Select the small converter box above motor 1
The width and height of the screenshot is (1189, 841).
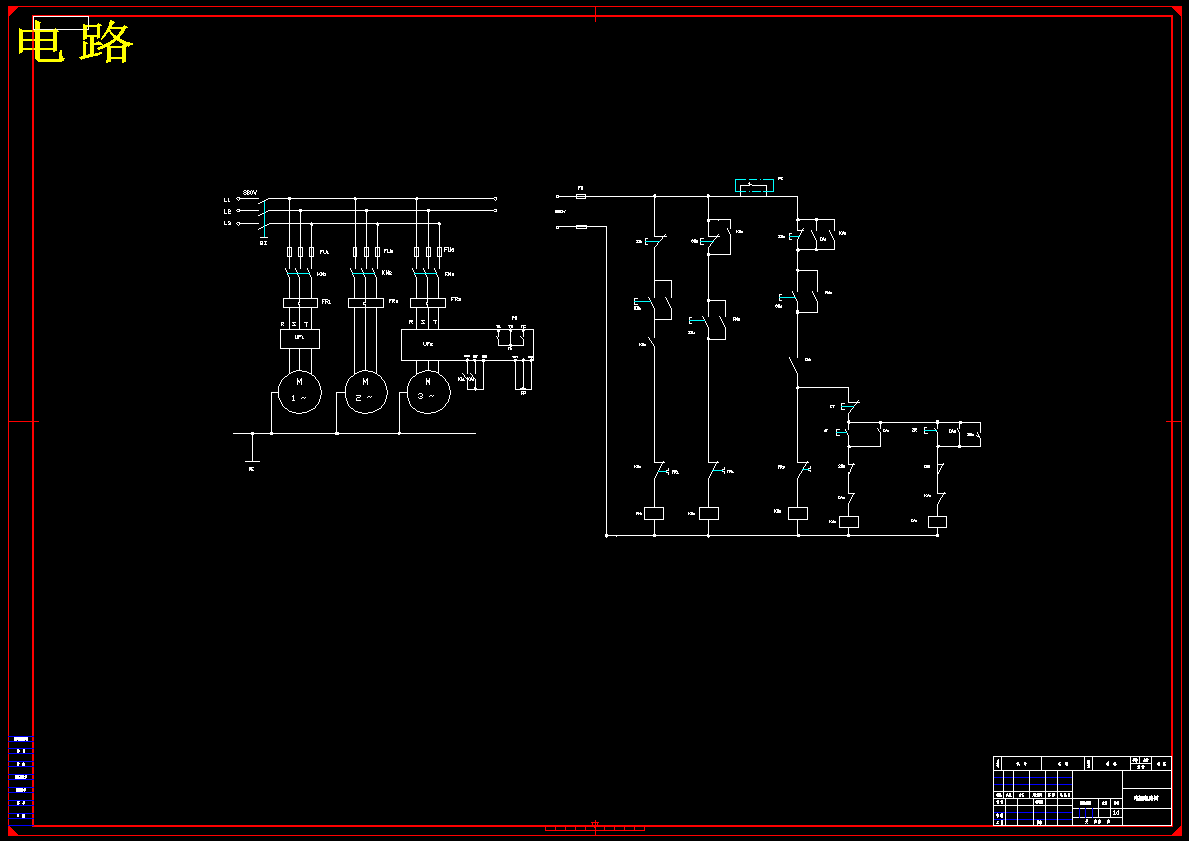click(300, 338)
